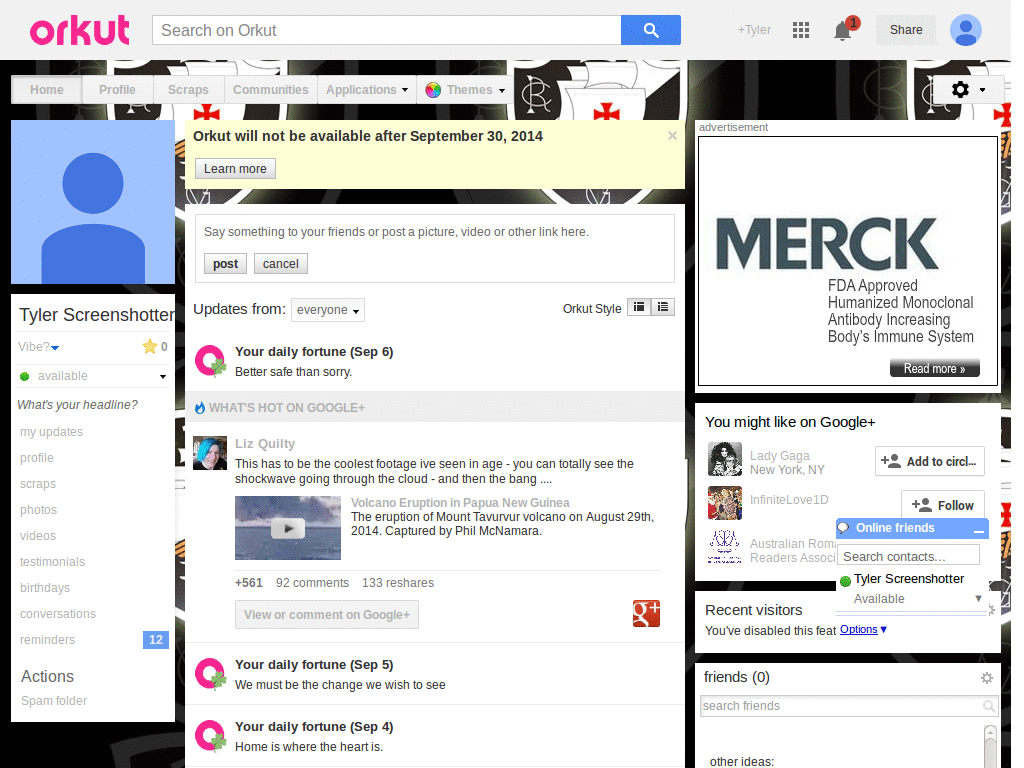Follow InfiniteLove1D
Image resolution: width=1024 pixels, height=768 pixels.
pos(942,505)
